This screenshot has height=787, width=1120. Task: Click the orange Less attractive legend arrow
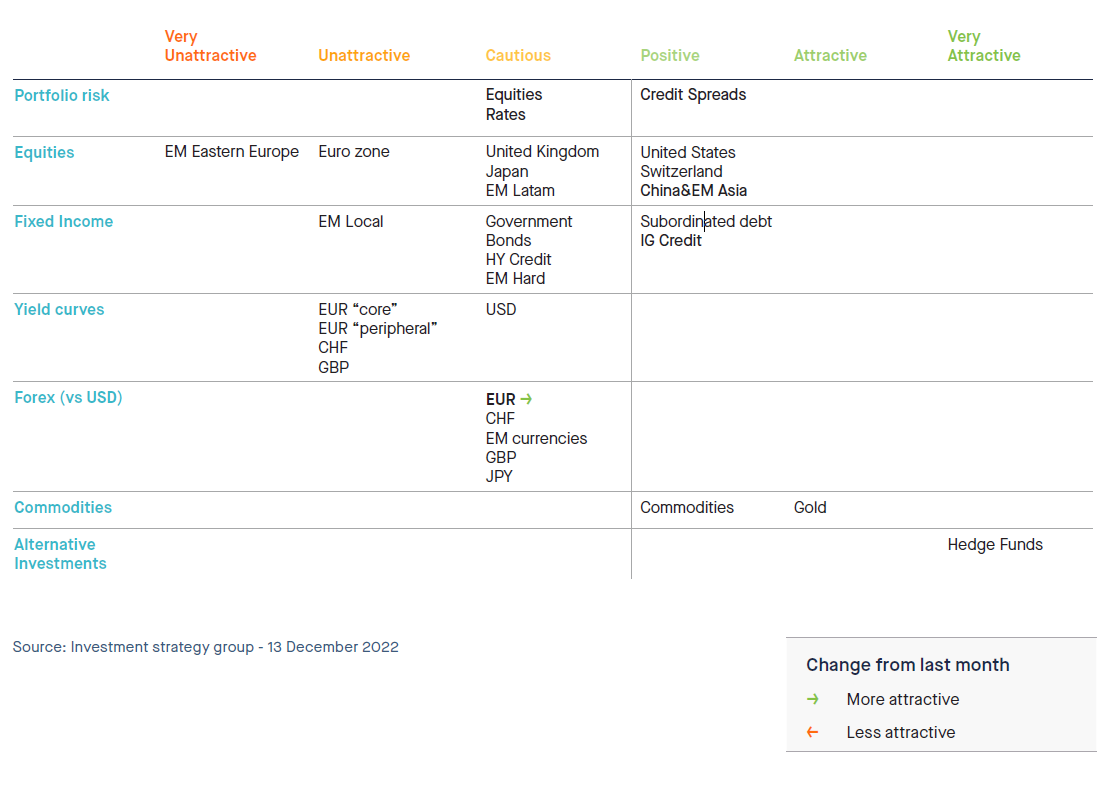813,732
